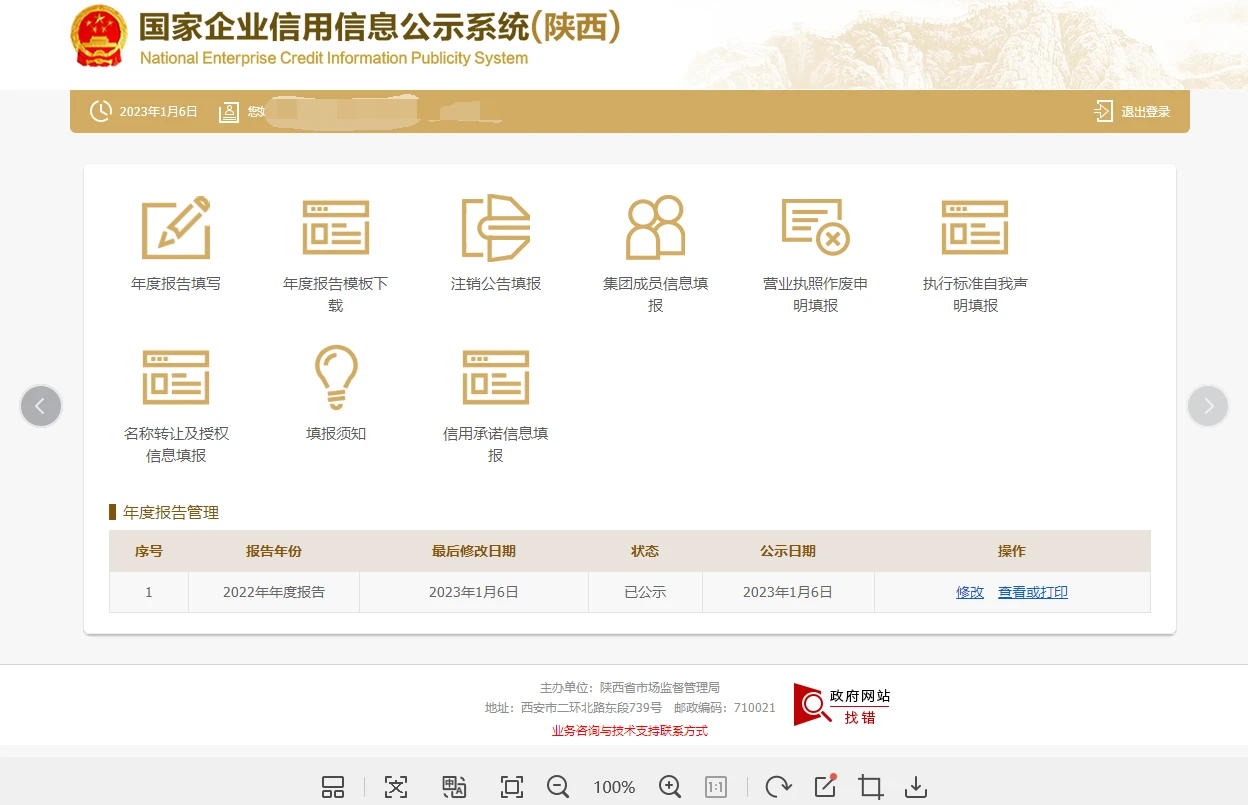Select 集团成员信息填报 group members icon
Viewport: 1248px width, 805px height.
(x=656, y=228)
